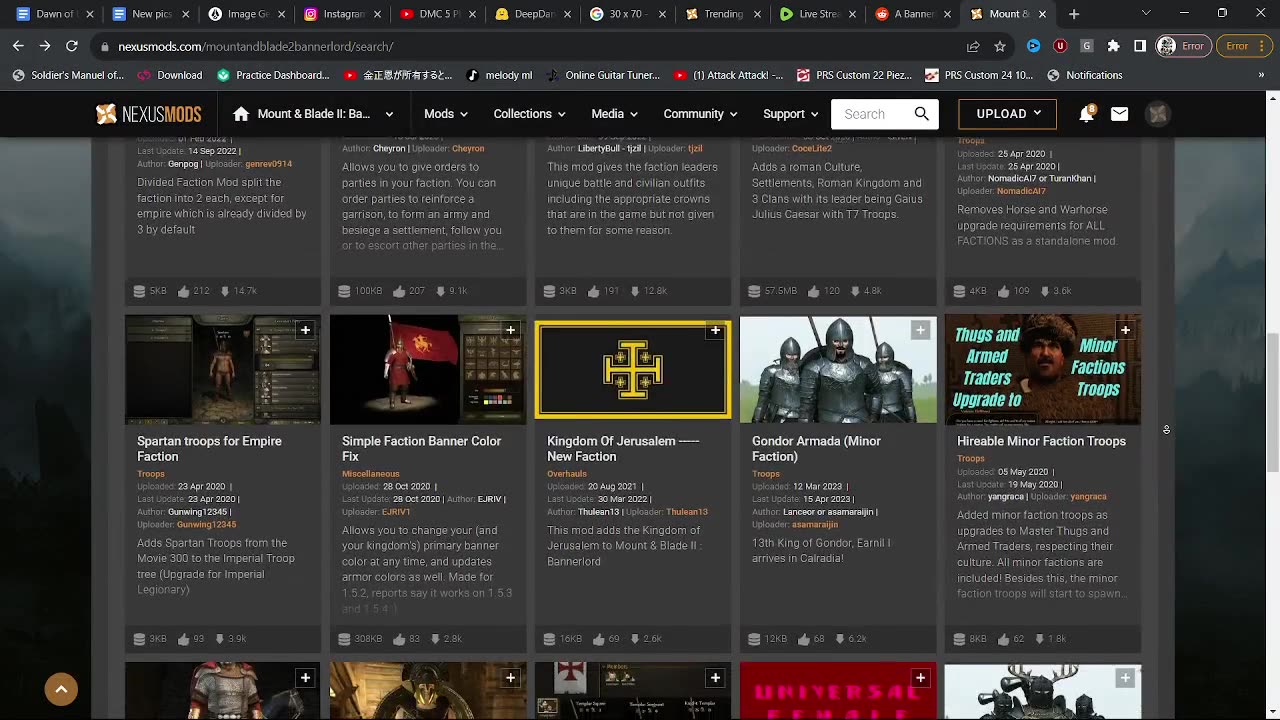
Task: Open the browser extensions puzzle icon
Action: click(1113, 46)
